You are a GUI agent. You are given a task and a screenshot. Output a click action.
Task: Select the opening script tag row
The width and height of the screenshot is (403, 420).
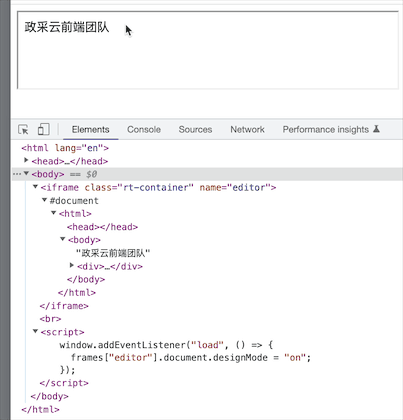coord(62,332)
